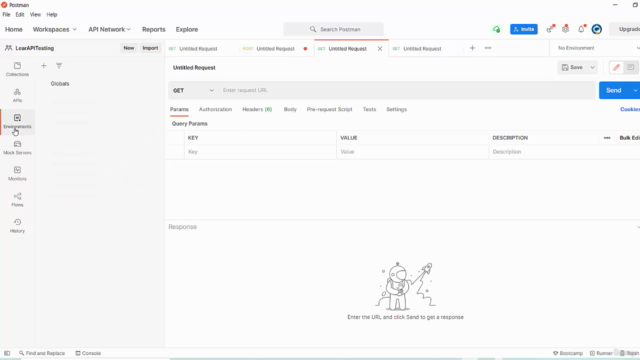Open Trash in the status bar
Screen dimensions: 640x360
pos(629,353)
